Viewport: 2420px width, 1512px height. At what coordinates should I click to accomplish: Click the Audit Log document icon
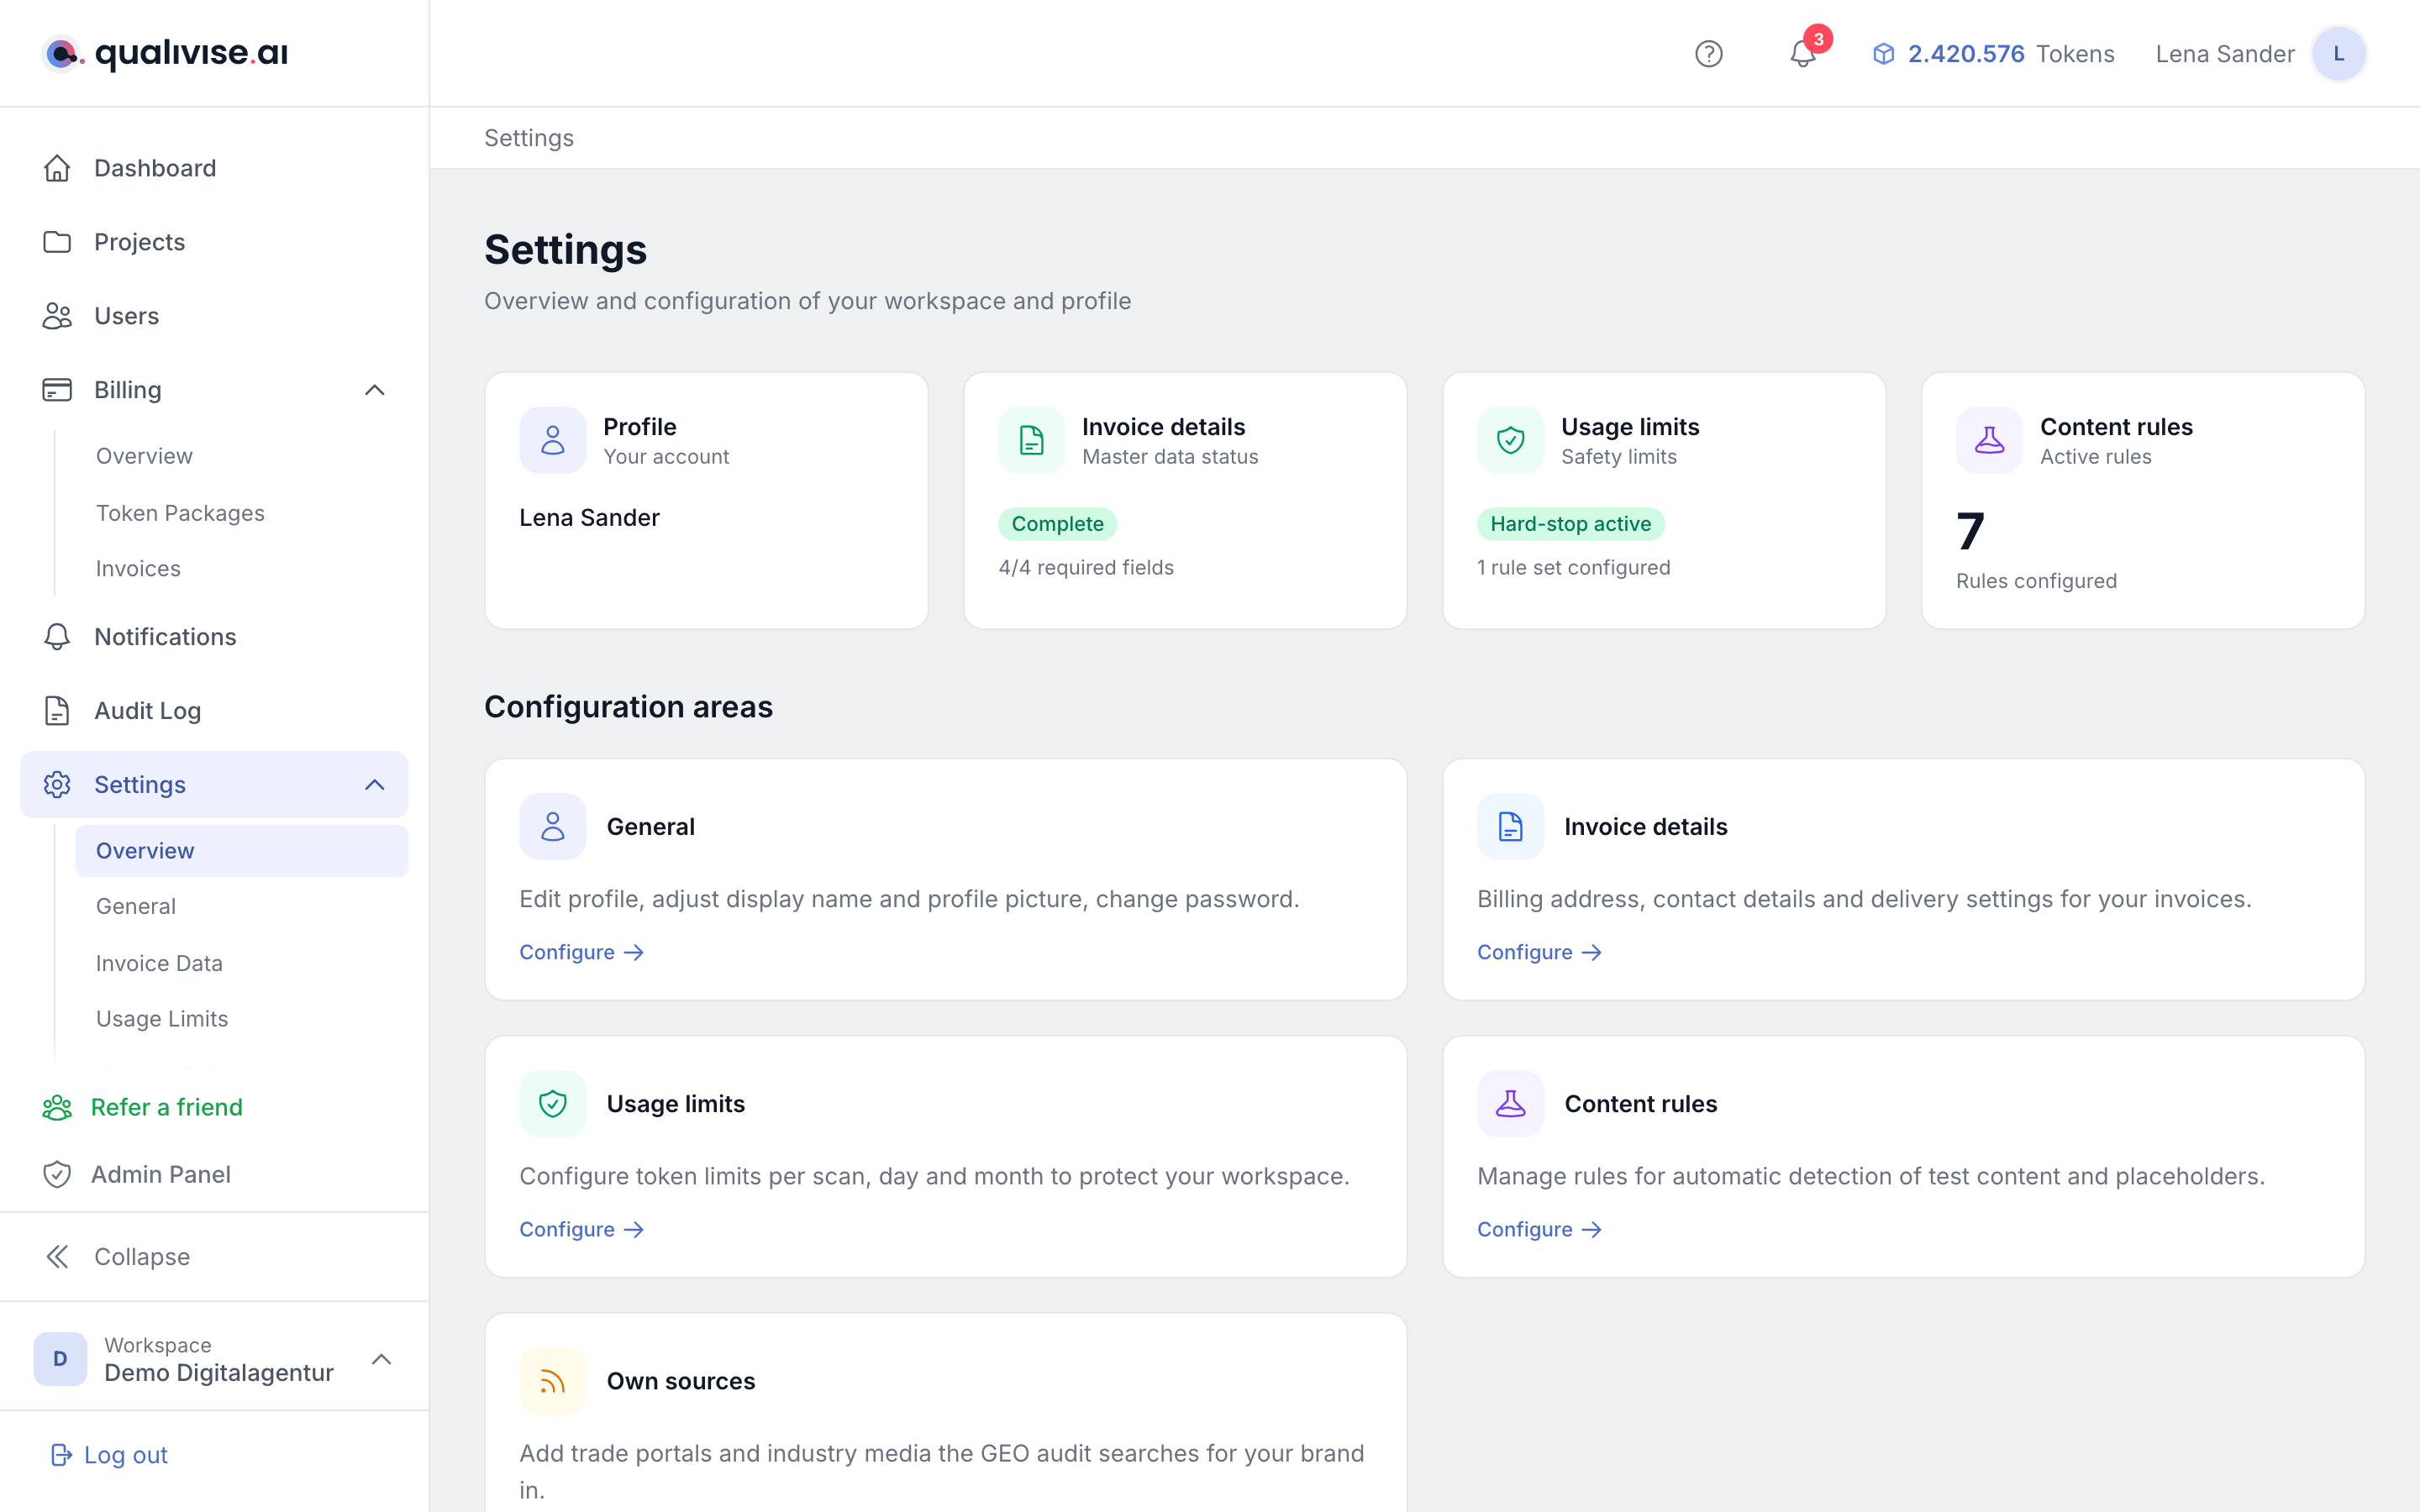pos(57,711)
